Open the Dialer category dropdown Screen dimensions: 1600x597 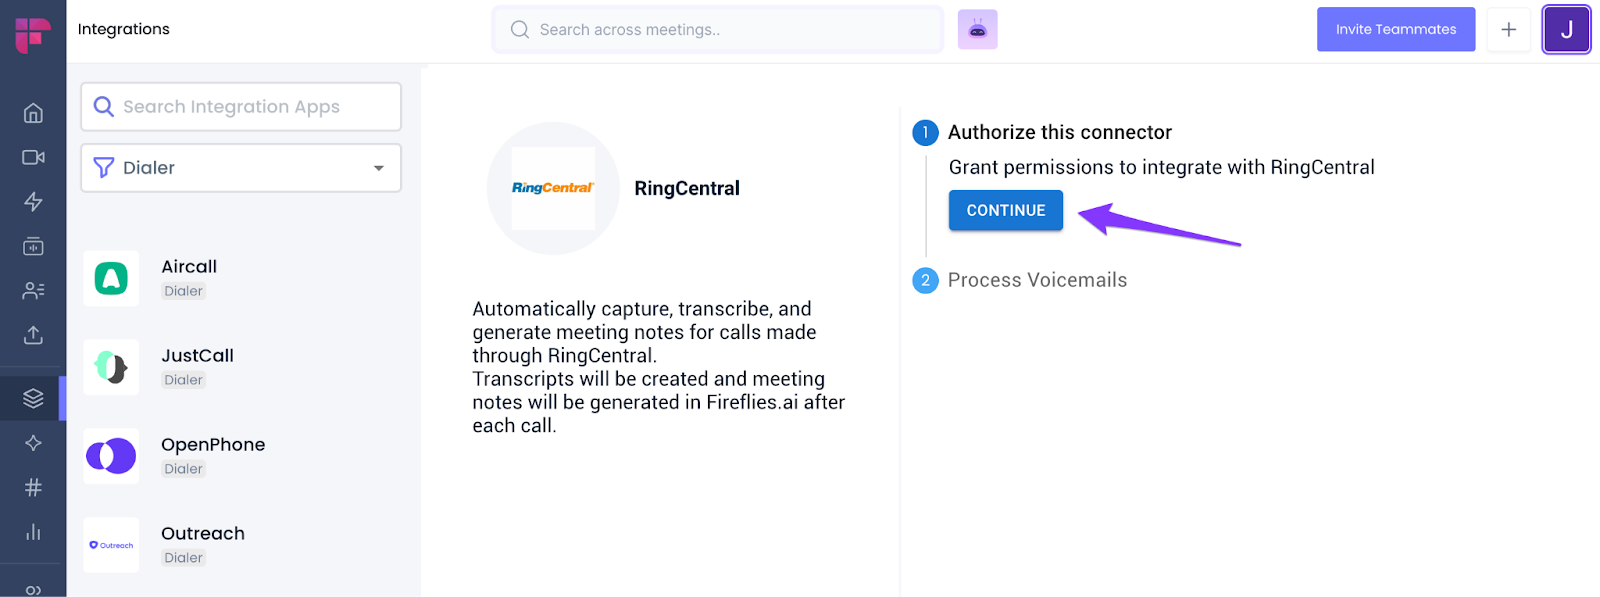(x=240, y=167)
